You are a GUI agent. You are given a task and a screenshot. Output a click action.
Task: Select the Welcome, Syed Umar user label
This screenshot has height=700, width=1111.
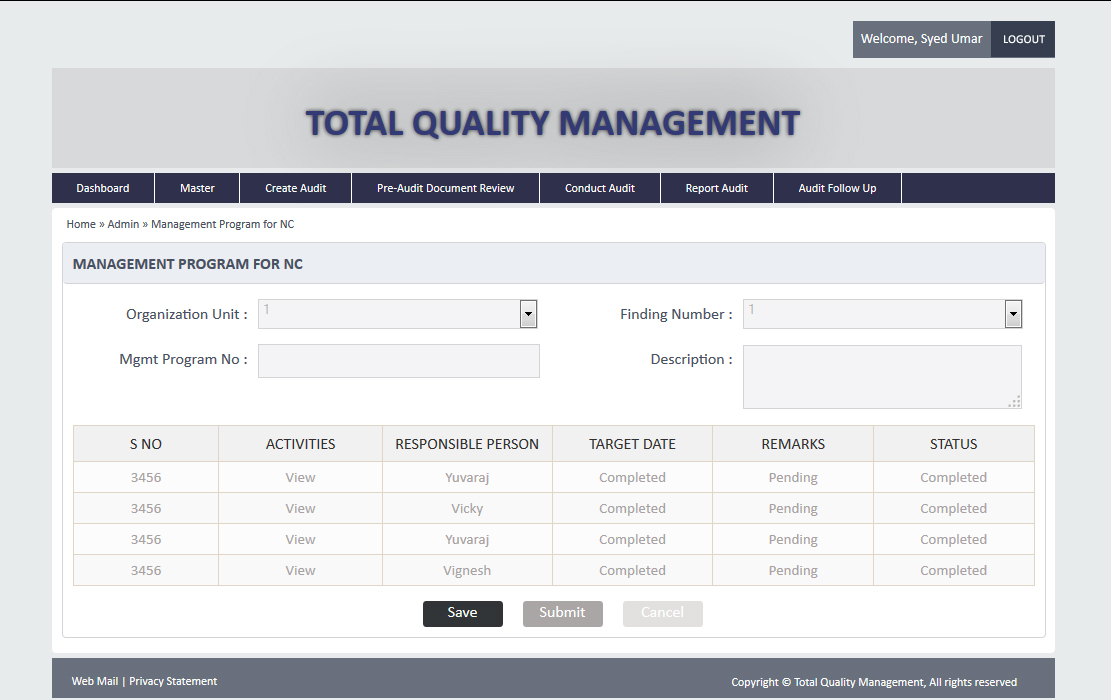pyautogui.click(x=921, y=39)
